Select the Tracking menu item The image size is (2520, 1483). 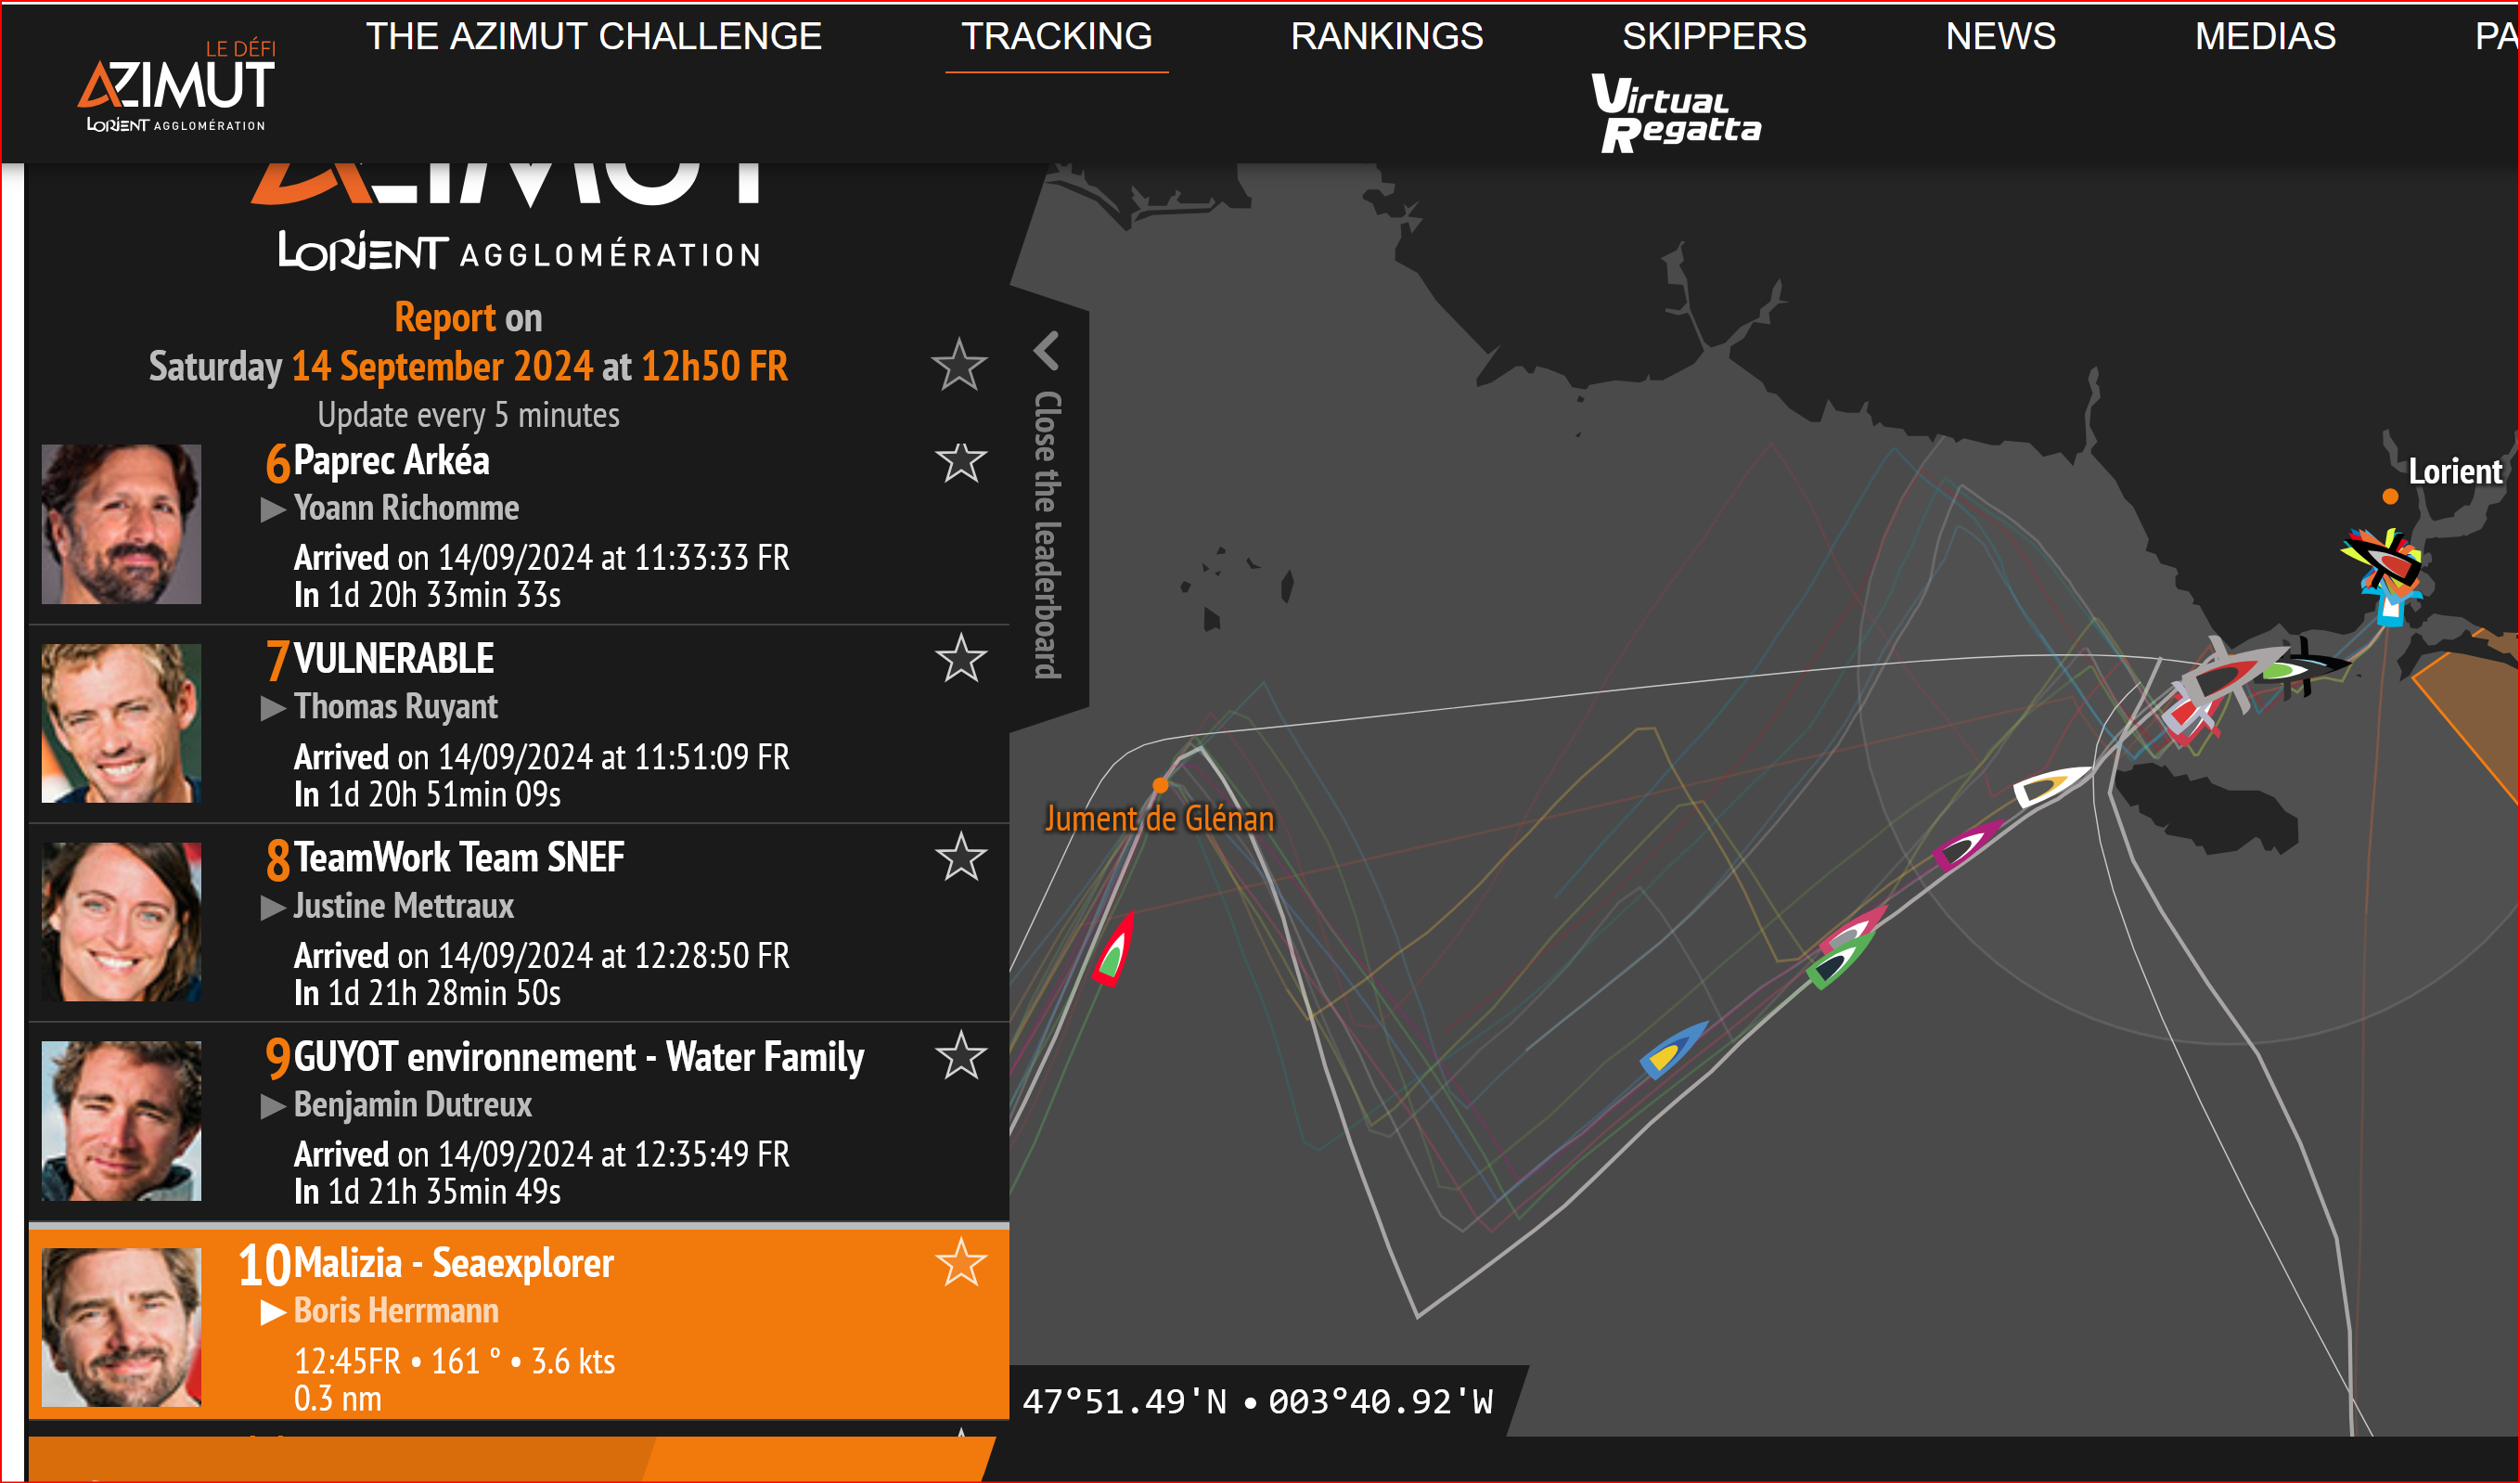click(x=1057, y=37)
